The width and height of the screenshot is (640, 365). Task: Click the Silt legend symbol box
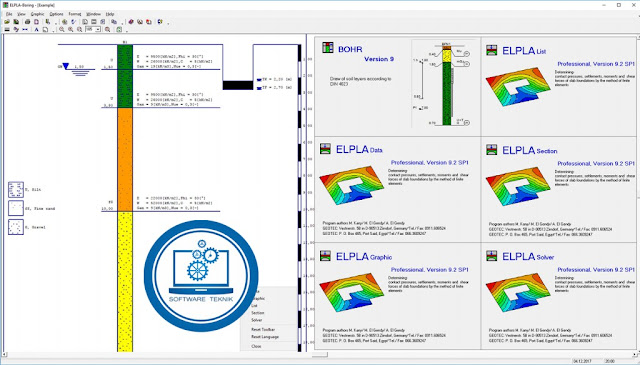tap(16, 189)
